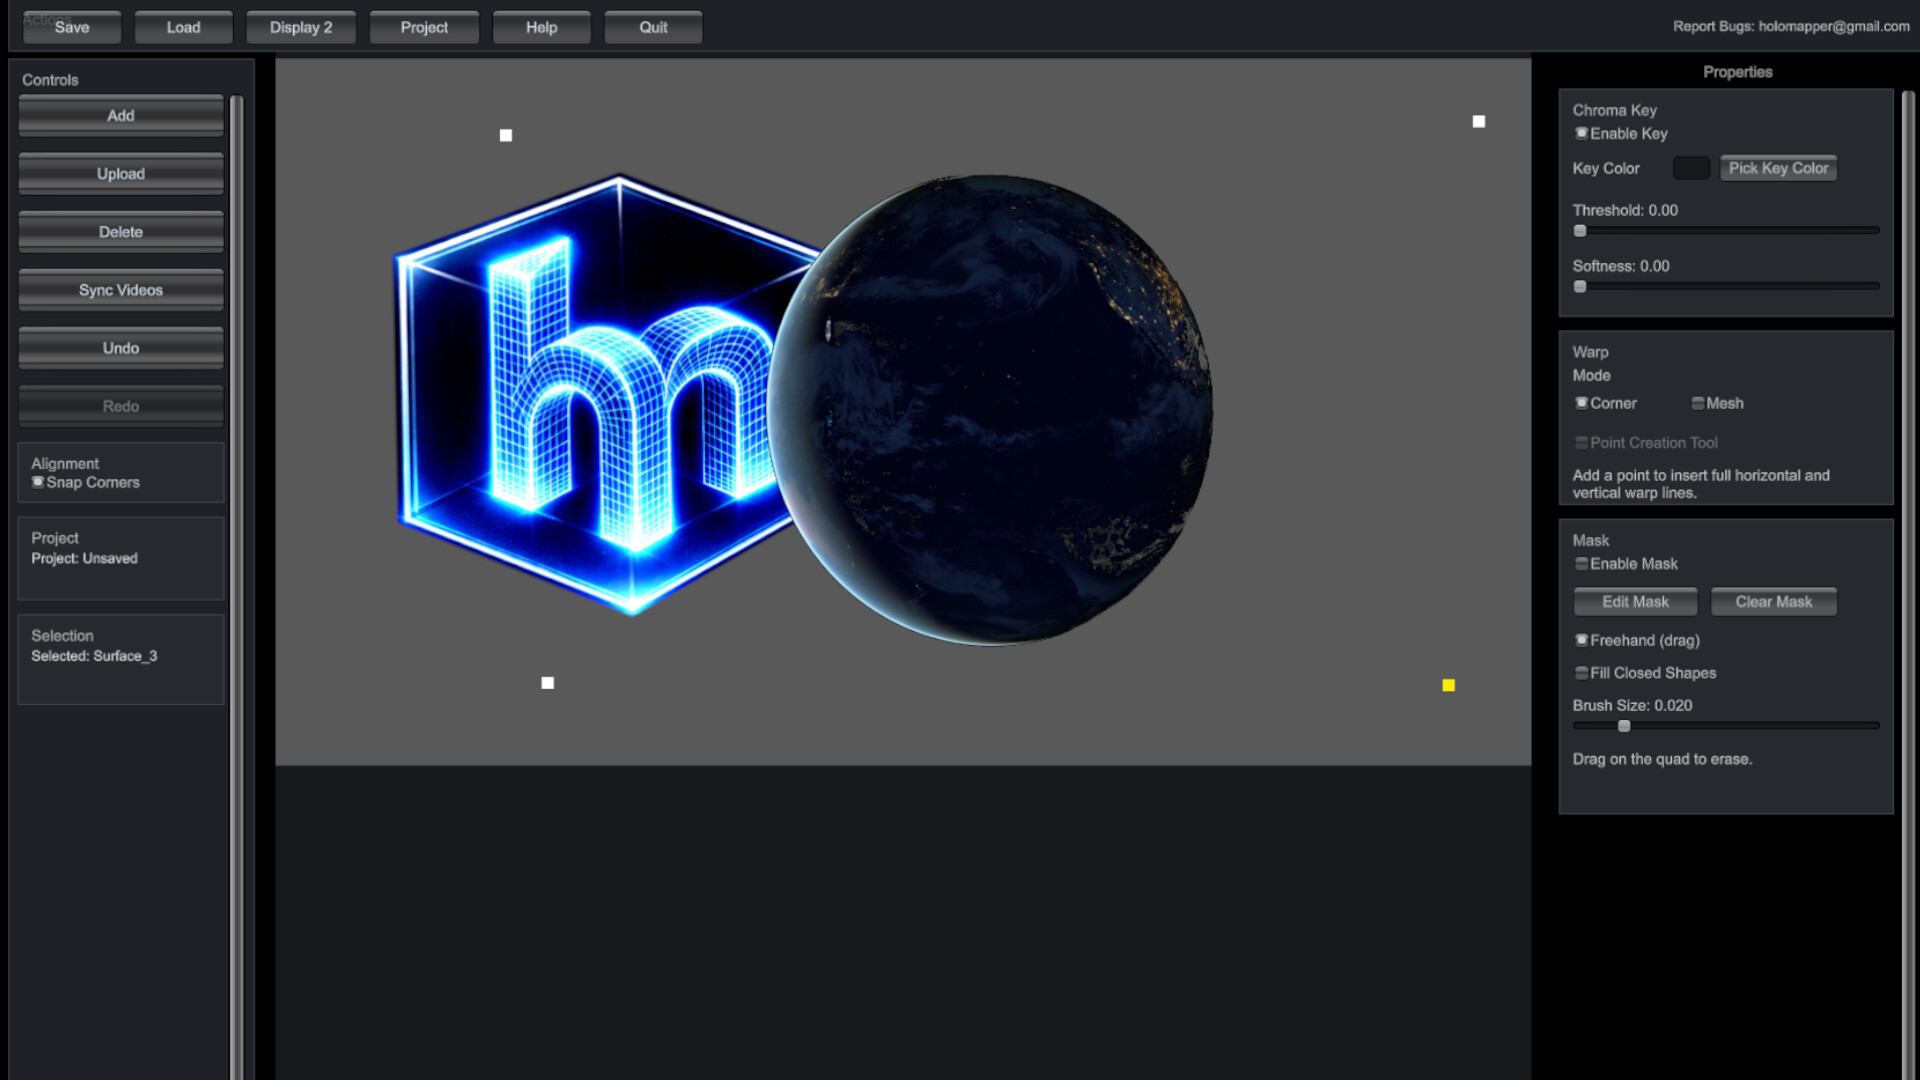Click the Key Color swatch

pos(1691,168)
